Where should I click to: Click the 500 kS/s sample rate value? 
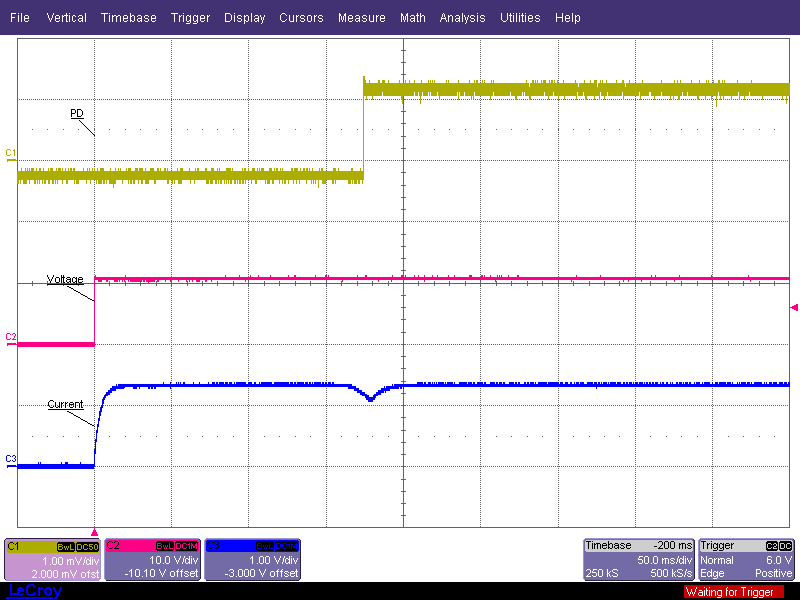pos(671,573)
